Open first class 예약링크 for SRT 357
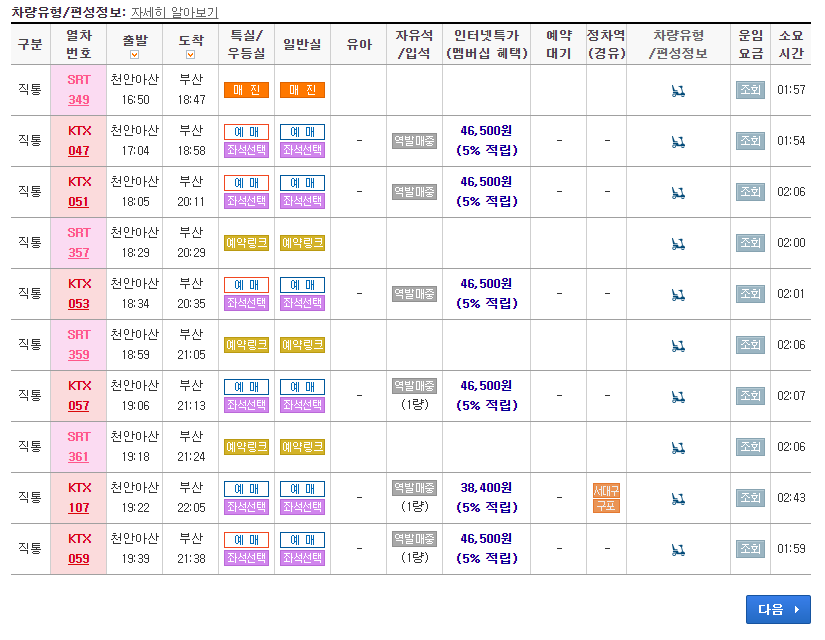This screenshot has width=825, height=640. click(246, 243)
